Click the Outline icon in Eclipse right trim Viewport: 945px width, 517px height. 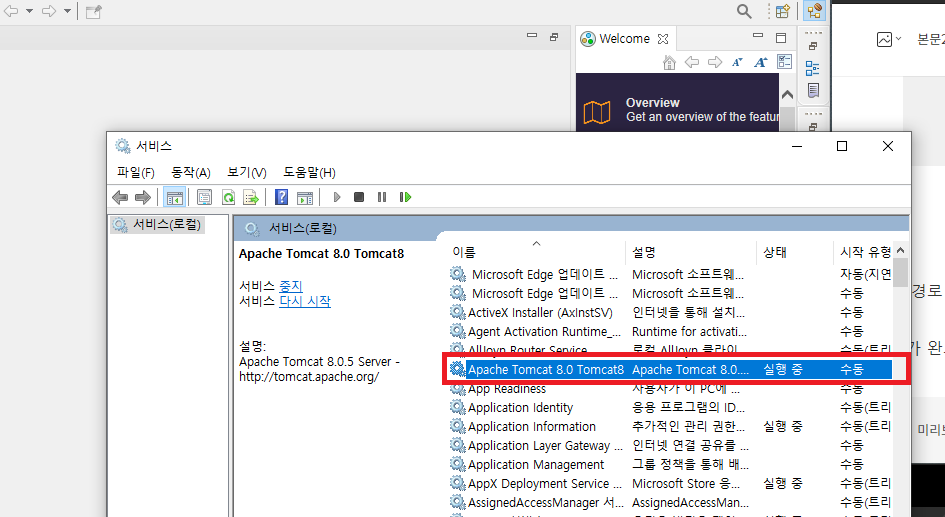812,69
